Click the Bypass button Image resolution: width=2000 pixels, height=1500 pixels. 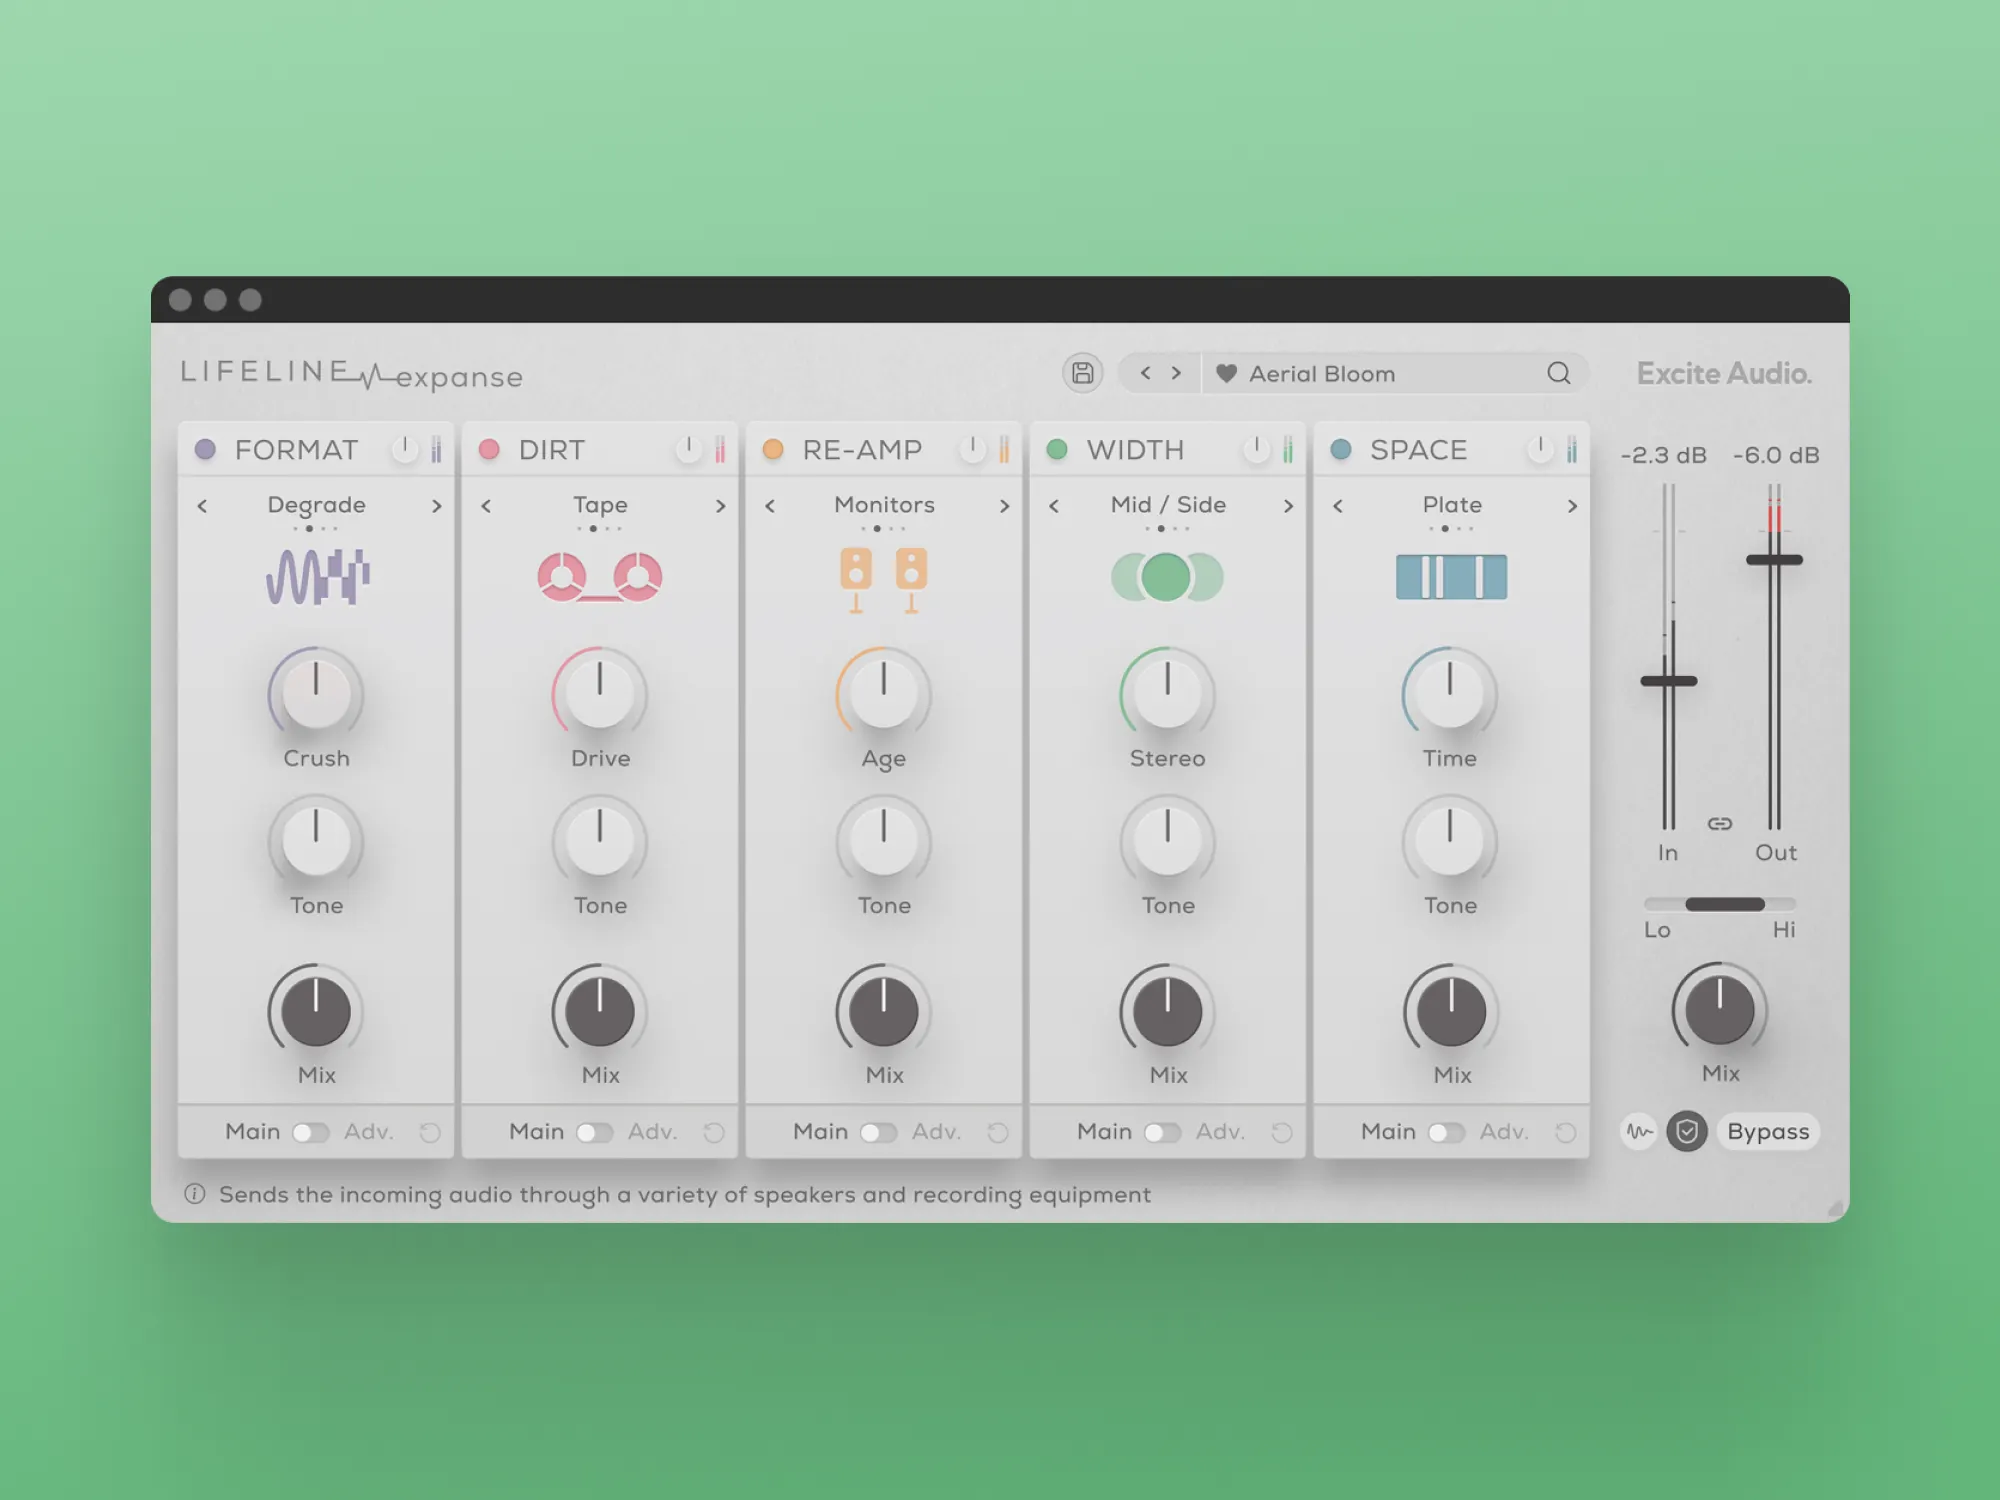1768,1132
